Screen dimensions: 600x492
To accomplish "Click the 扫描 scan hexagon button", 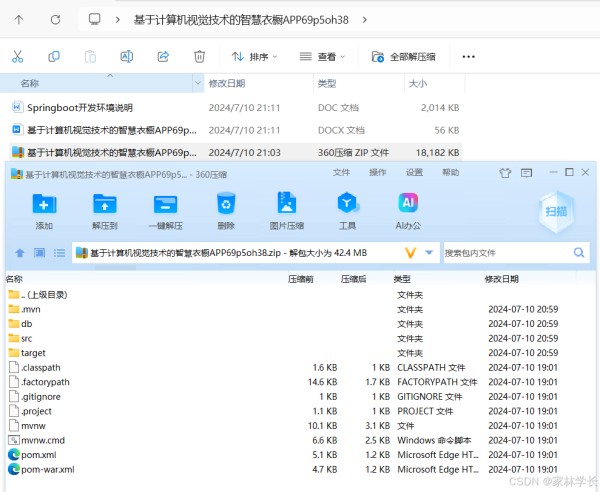I will click(556, 211).
